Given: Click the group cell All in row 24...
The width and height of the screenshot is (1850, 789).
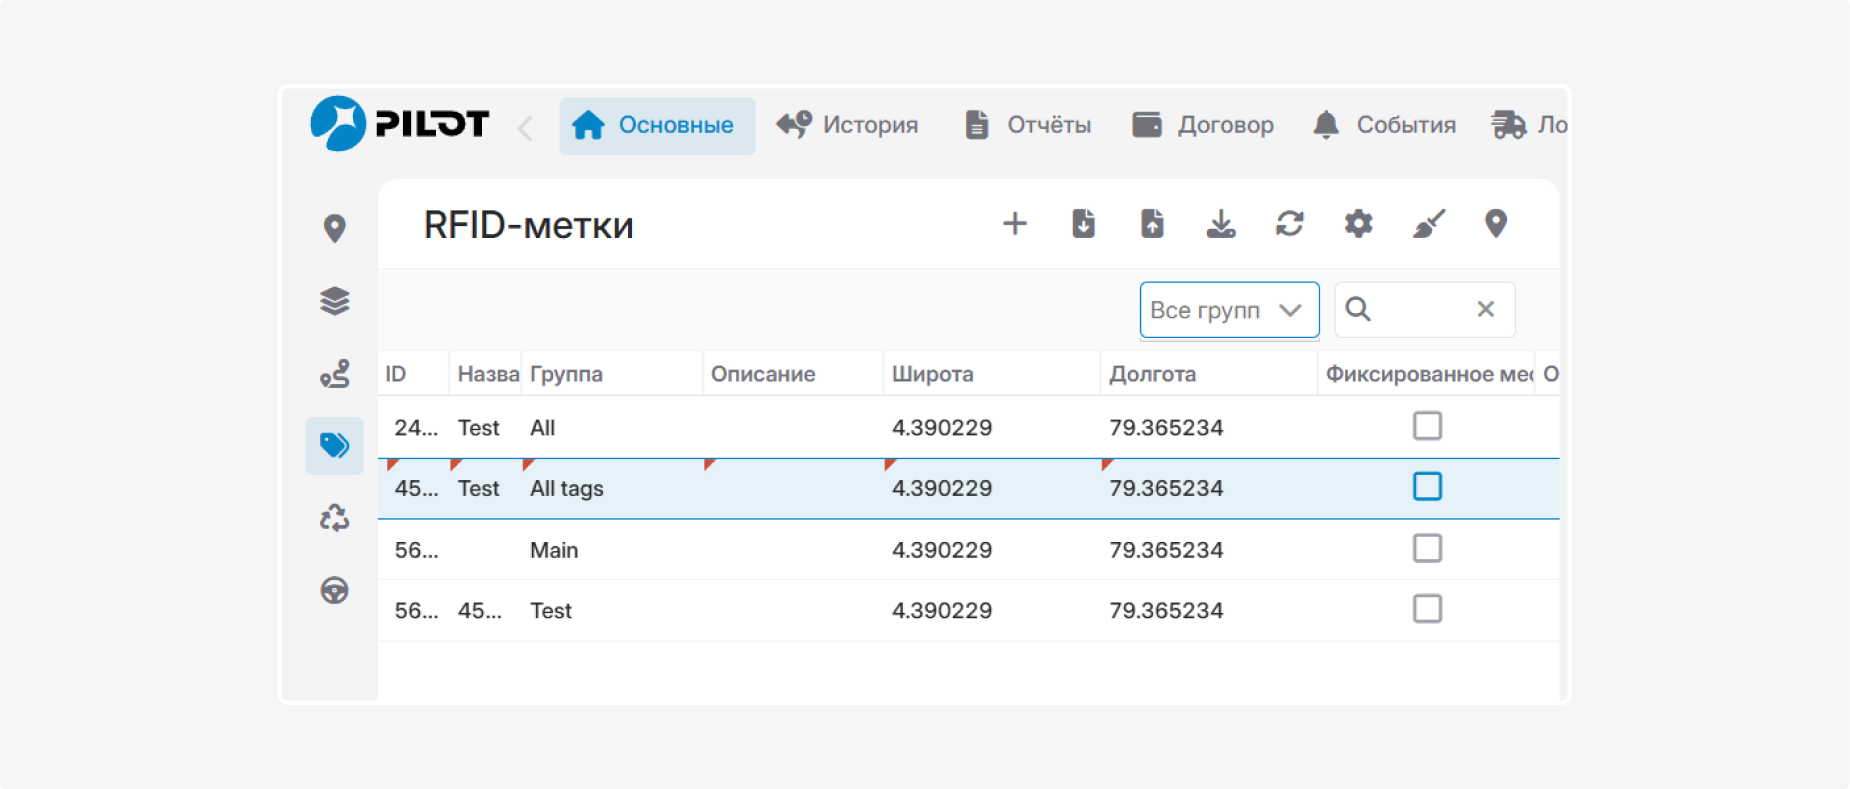Looking at the screenshot, I should pos(542,428).
